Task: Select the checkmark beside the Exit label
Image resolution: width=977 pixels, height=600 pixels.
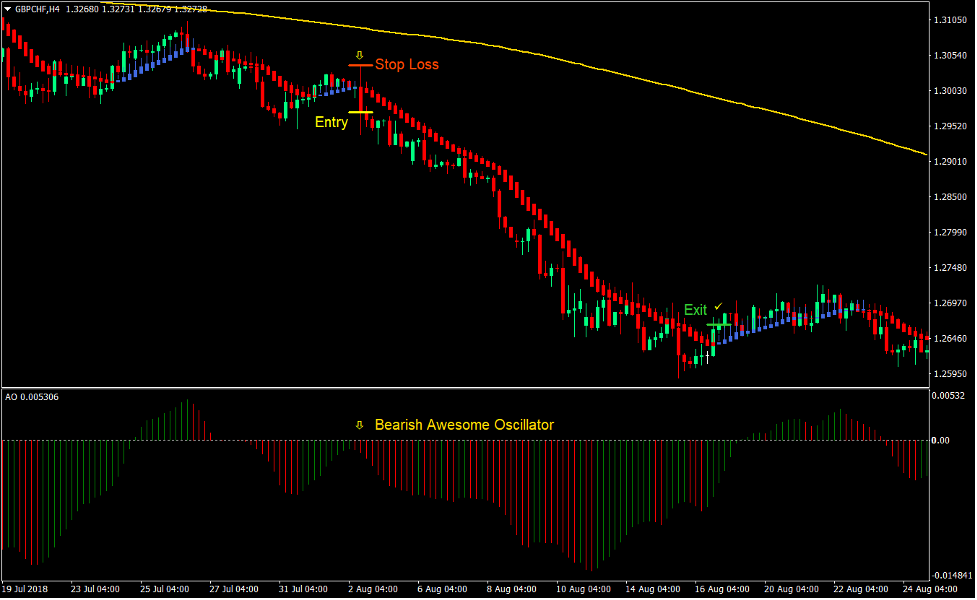Action: [x=718, y=307]
